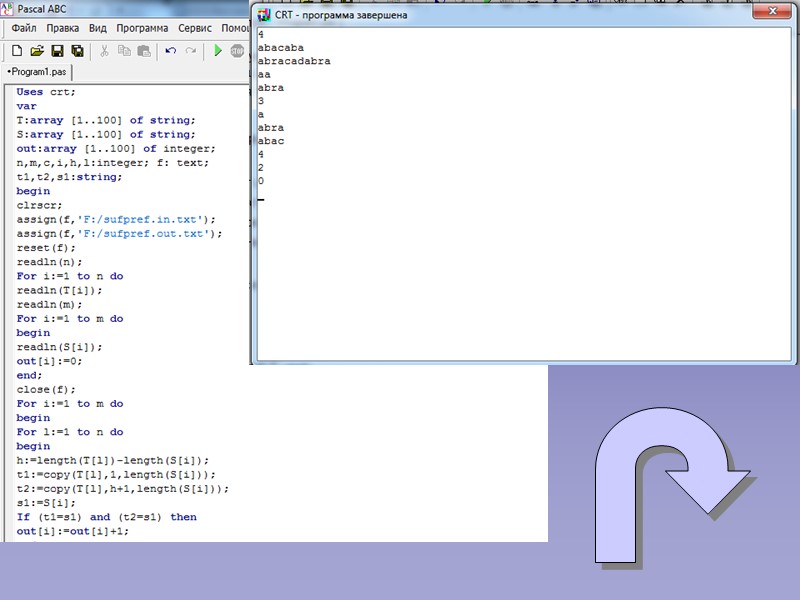Click the Save All icon
This screenshot has height=600, width=800.
[77, 51]
